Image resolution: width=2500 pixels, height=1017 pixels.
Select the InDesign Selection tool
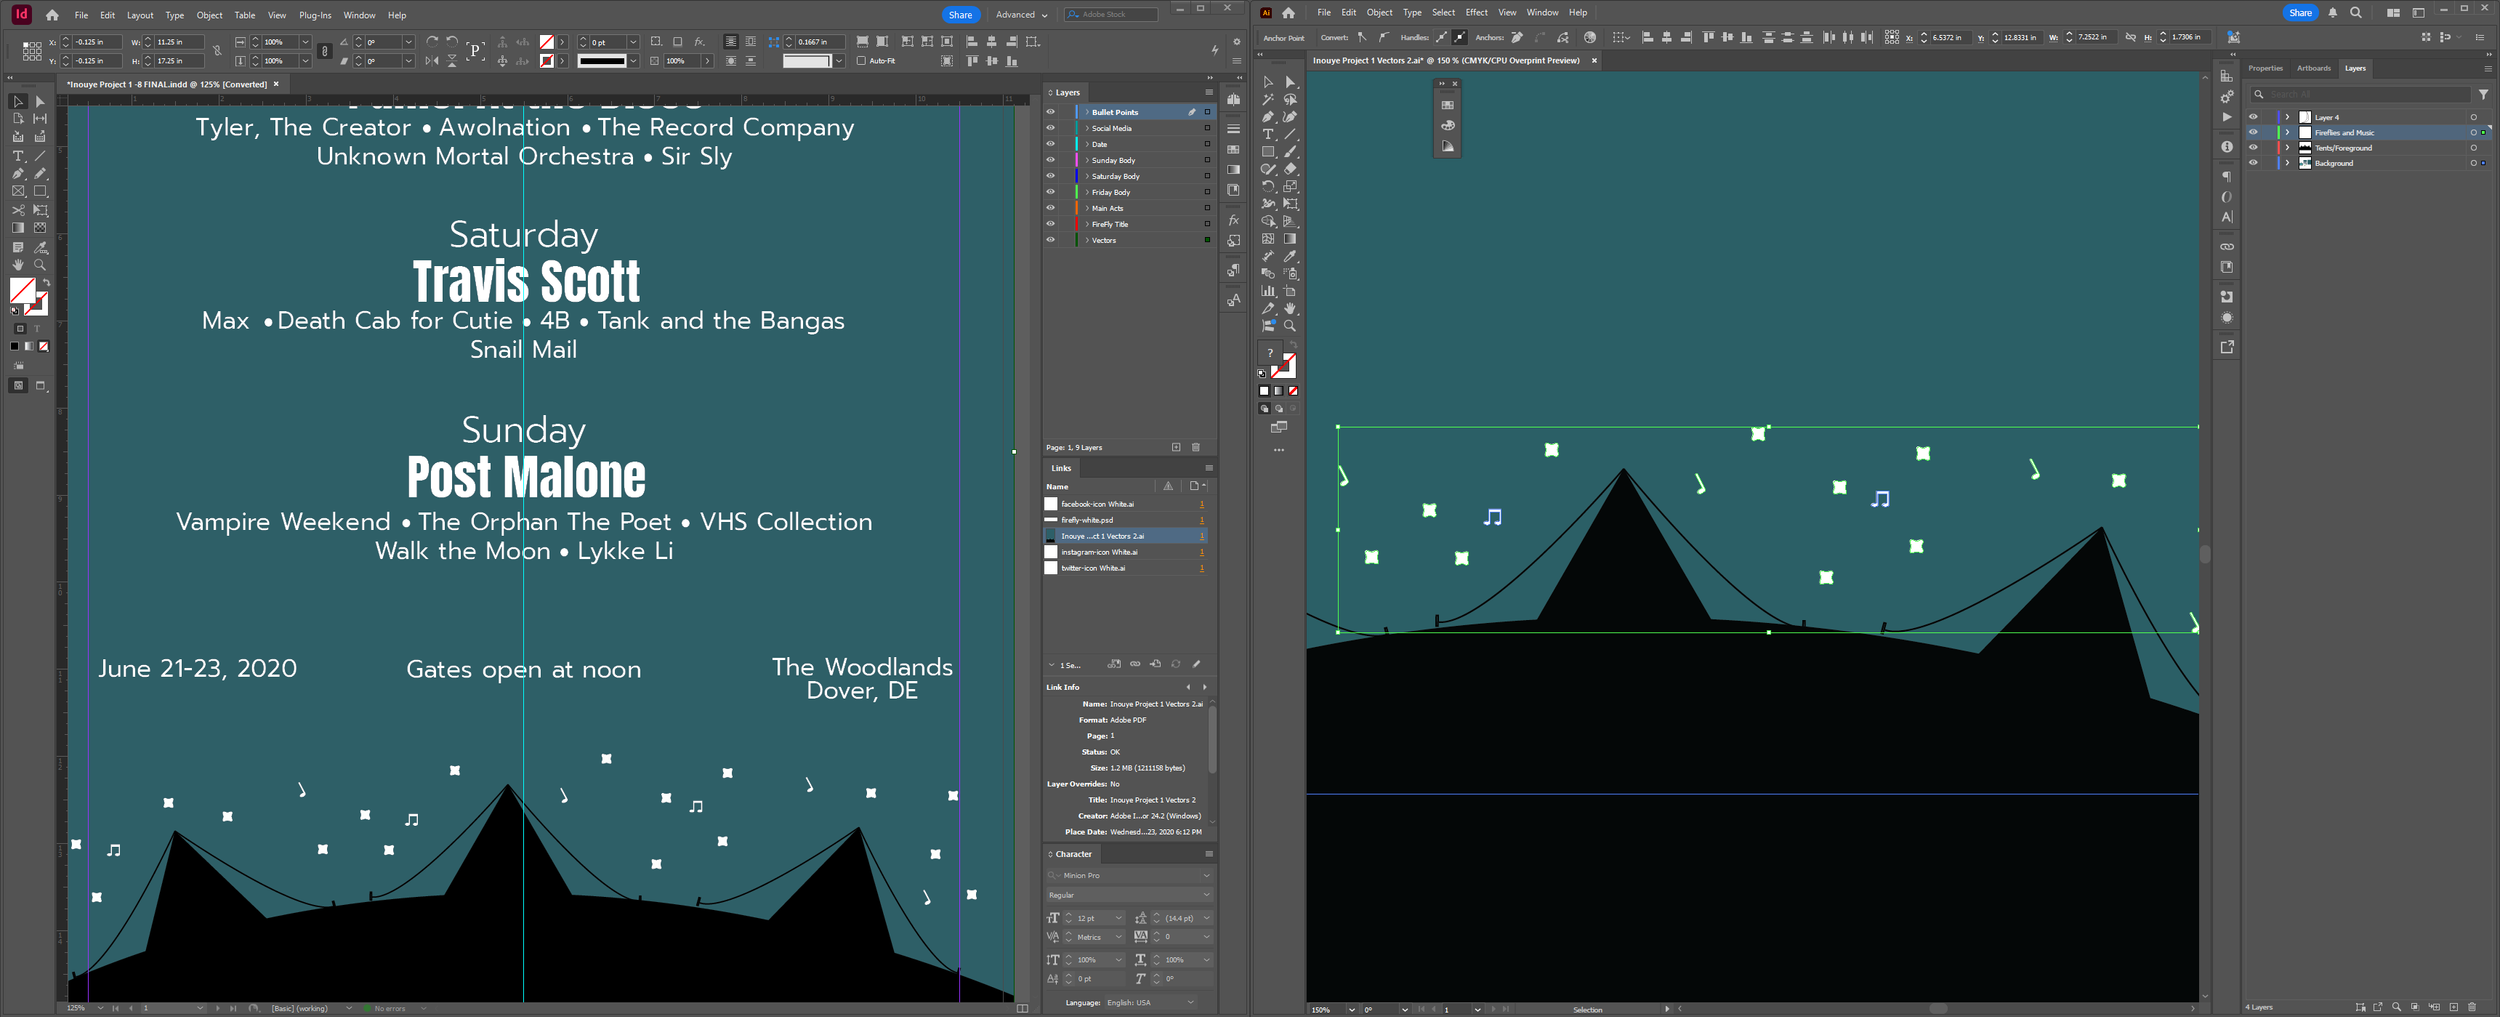[18, 101]
